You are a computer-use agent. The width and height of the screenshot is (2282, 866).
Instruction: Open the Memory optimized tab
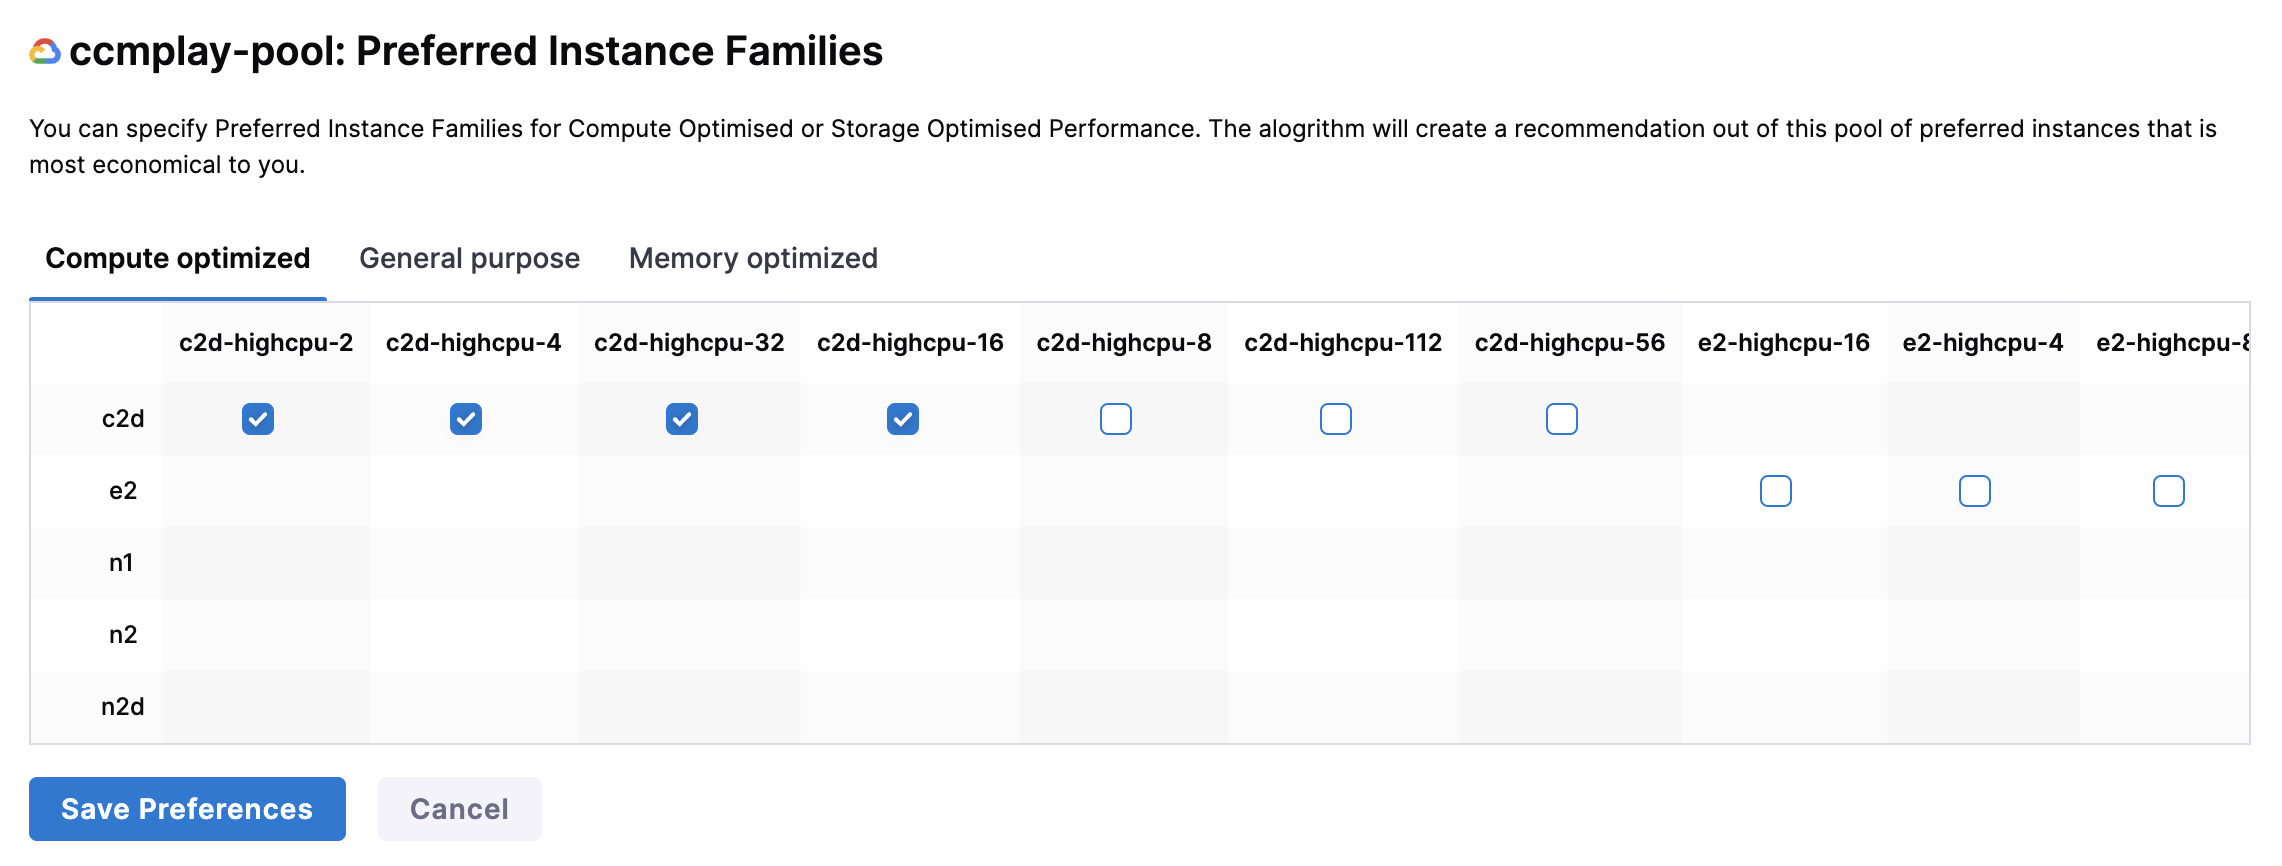(x=753, y=259)
